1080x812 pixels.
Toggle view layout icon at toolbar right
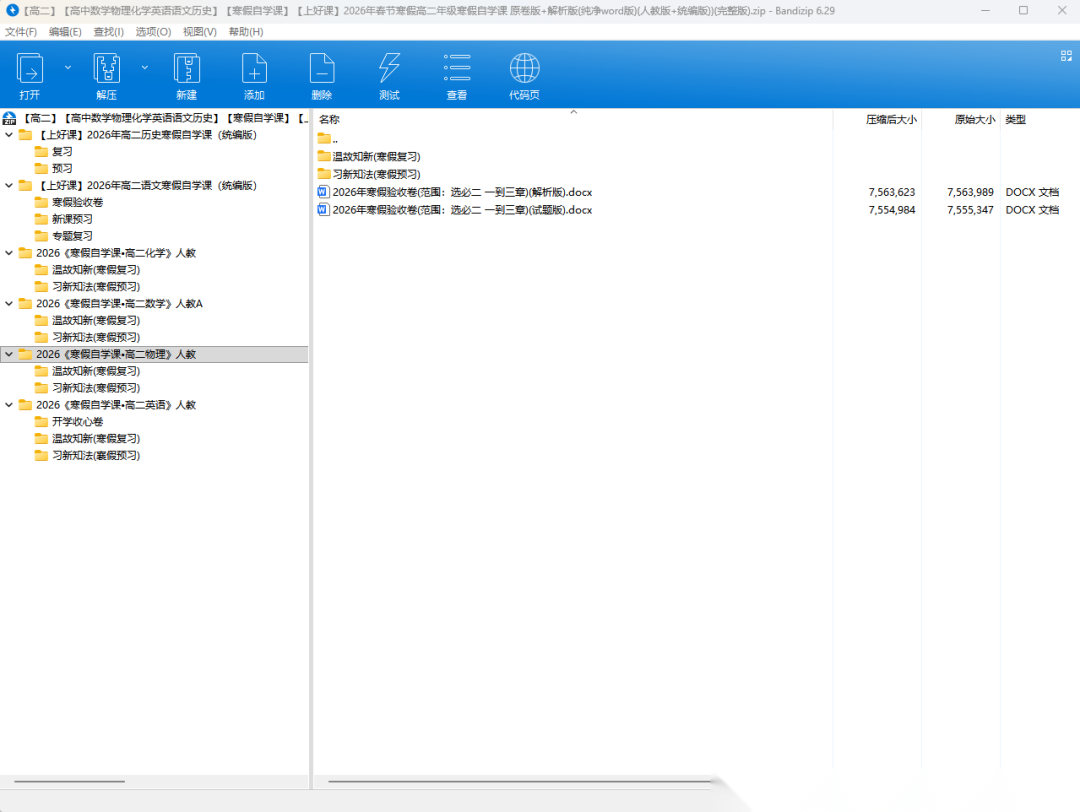coord(1066,57)
